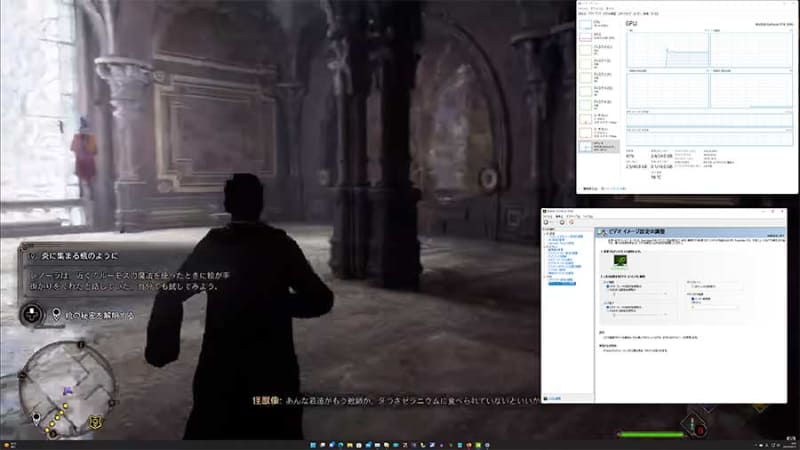Select Adjust video image settings tree item
The width and height of the screenshot is (800, 450).
click(x=562, y=284)
